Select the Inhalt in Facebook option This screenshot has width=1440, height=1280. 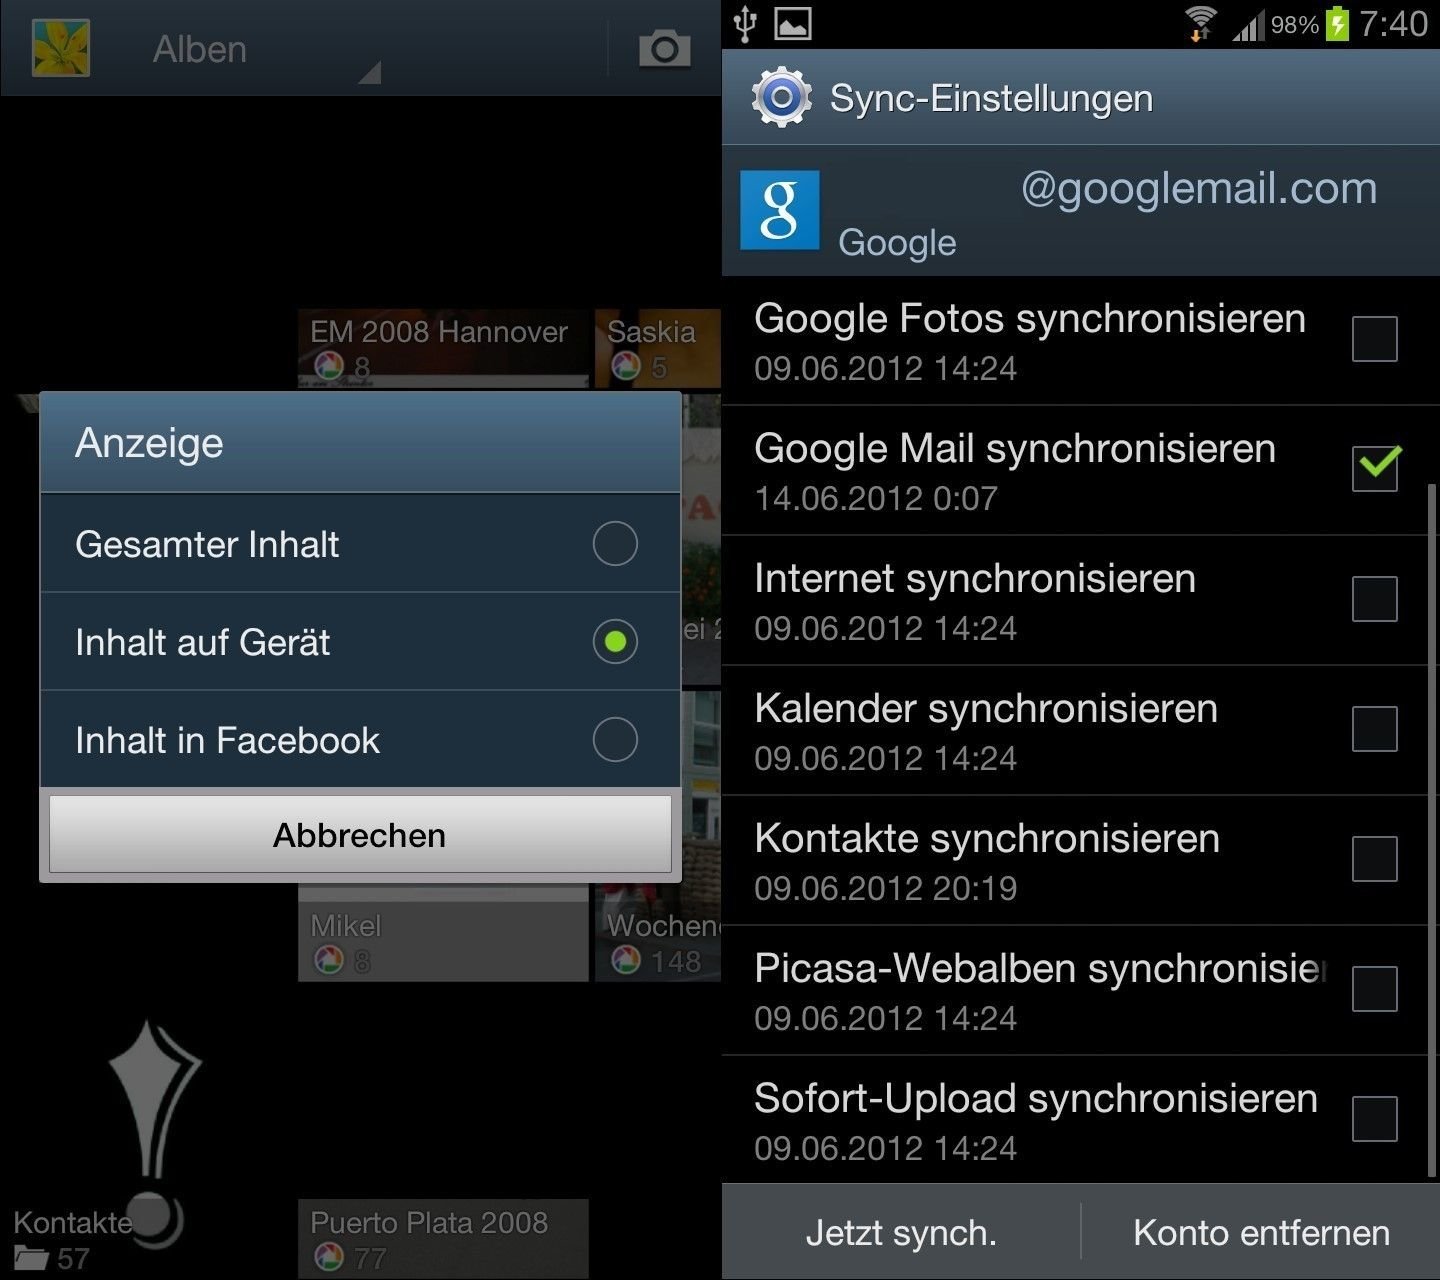click(360, 740)
